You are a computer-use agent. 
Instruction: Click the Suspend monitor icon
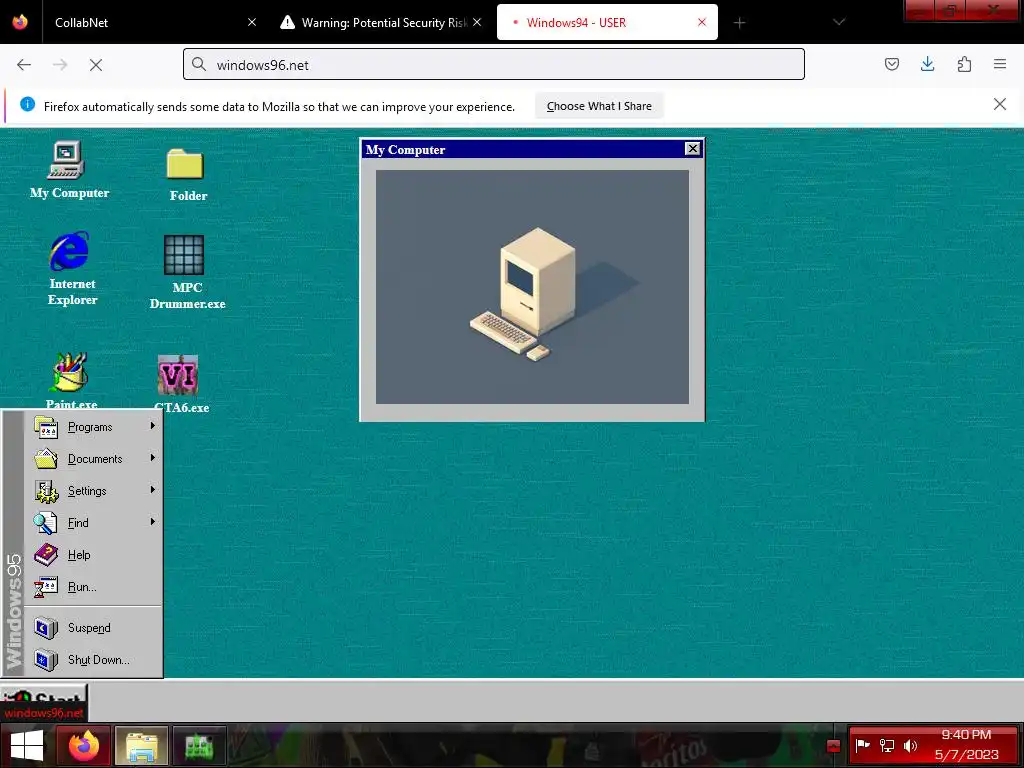coord(46,628)
